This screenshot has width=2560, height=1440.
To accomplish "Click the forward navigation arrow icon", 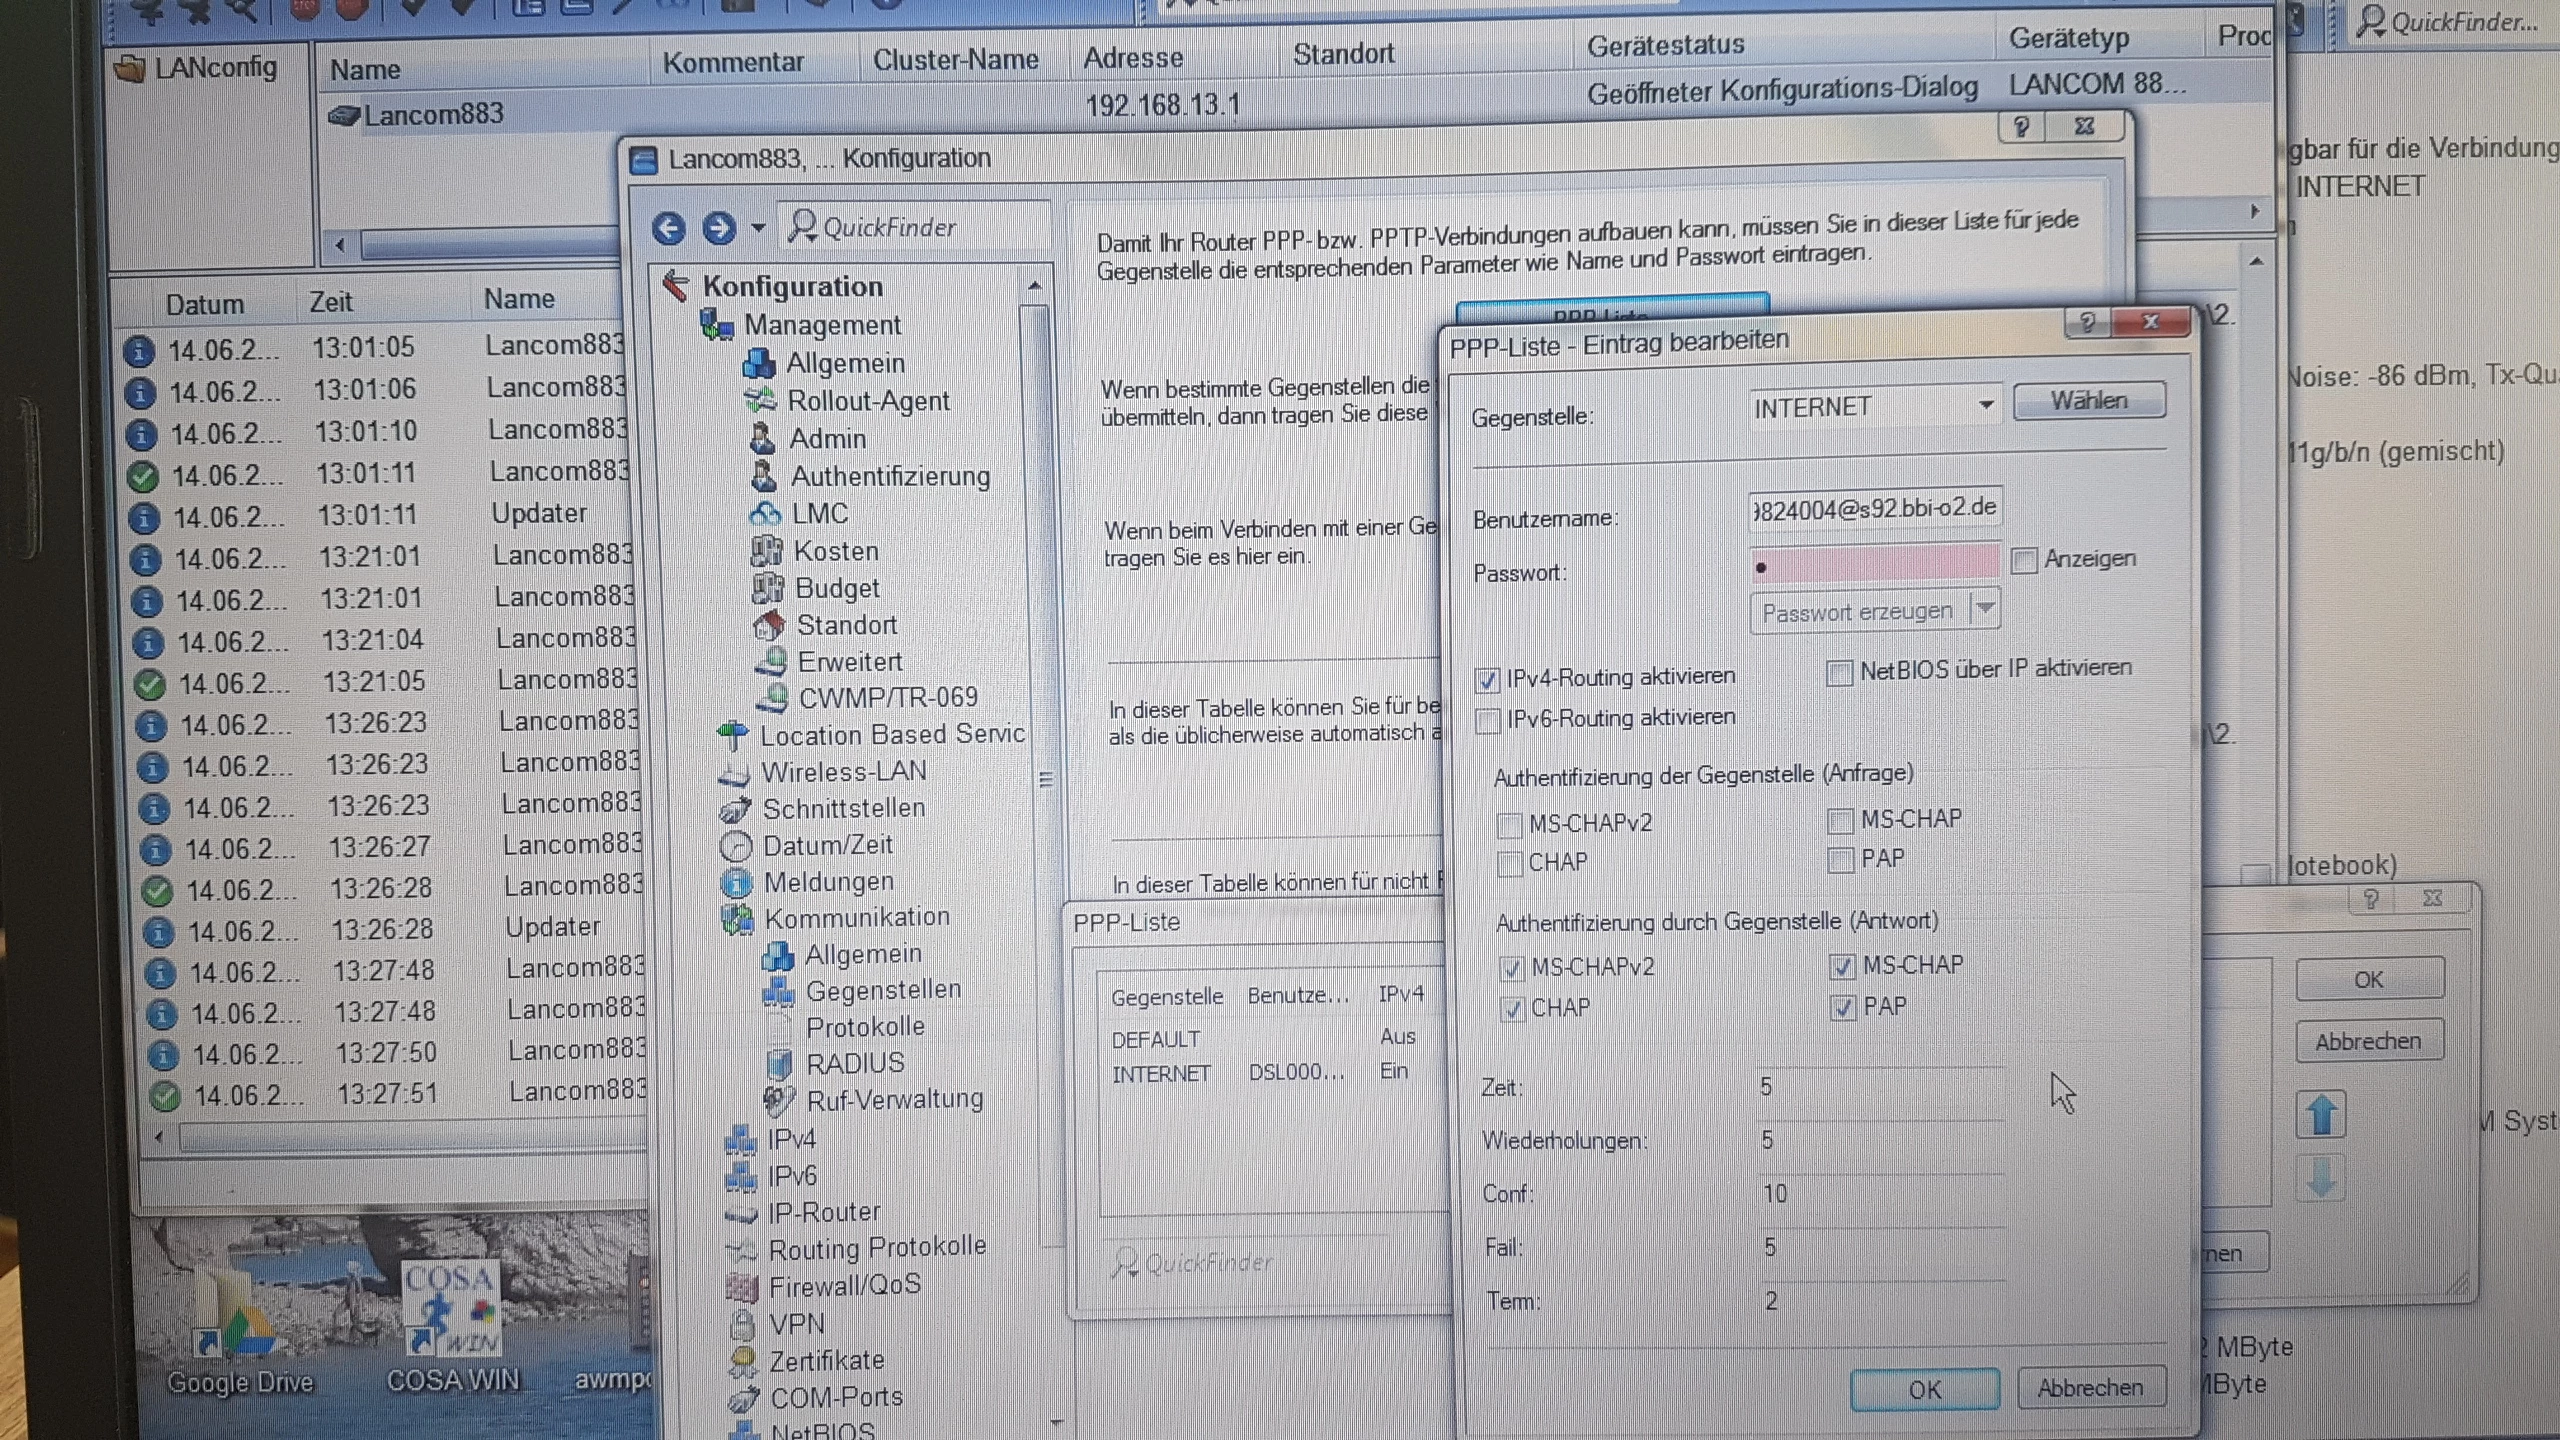I will (718, 229).
